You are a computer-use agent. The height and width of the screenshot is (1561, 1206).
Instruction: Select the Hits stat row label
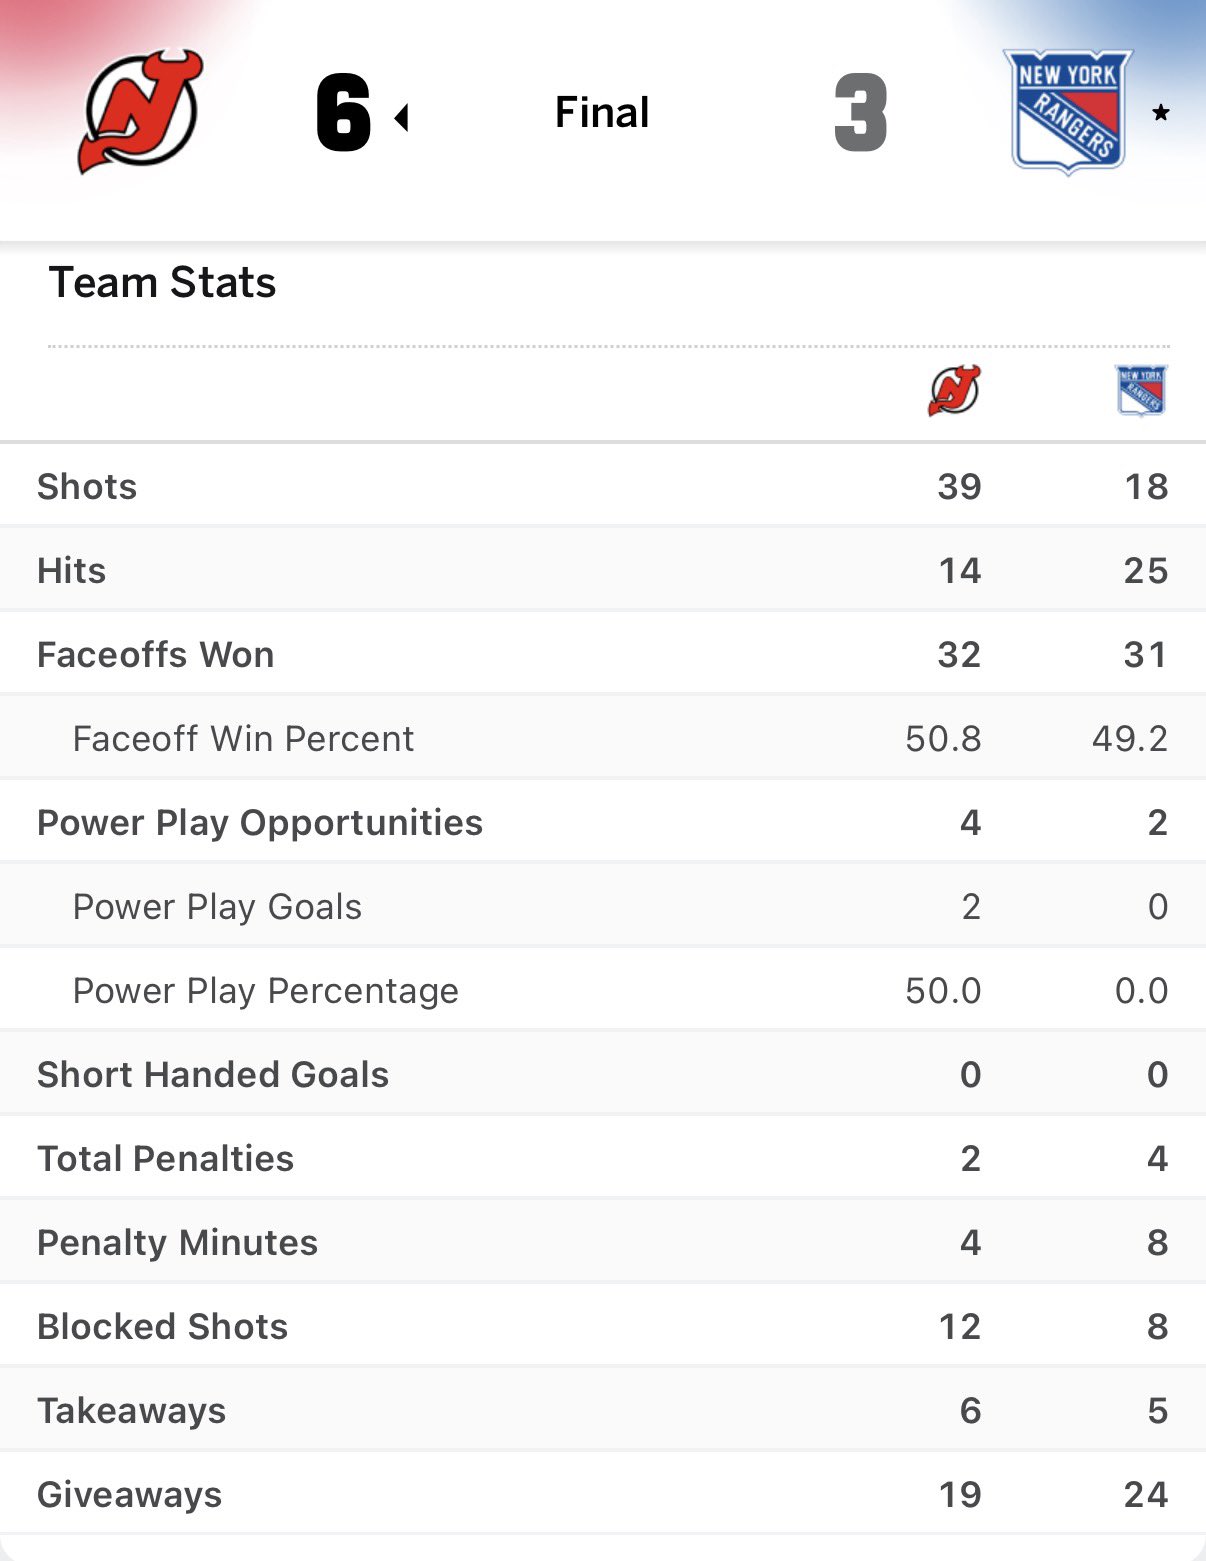(71, 571)
